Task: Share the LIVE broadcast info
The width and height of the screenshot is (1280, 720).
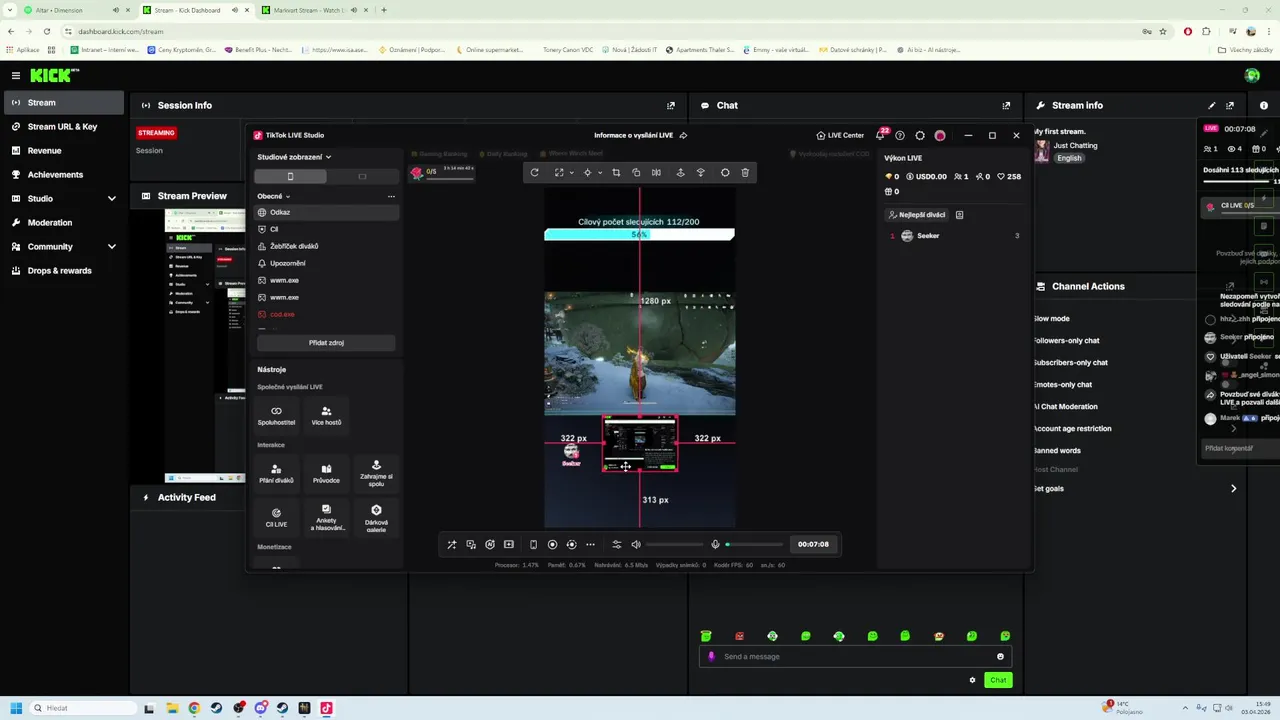Action: 683,135
